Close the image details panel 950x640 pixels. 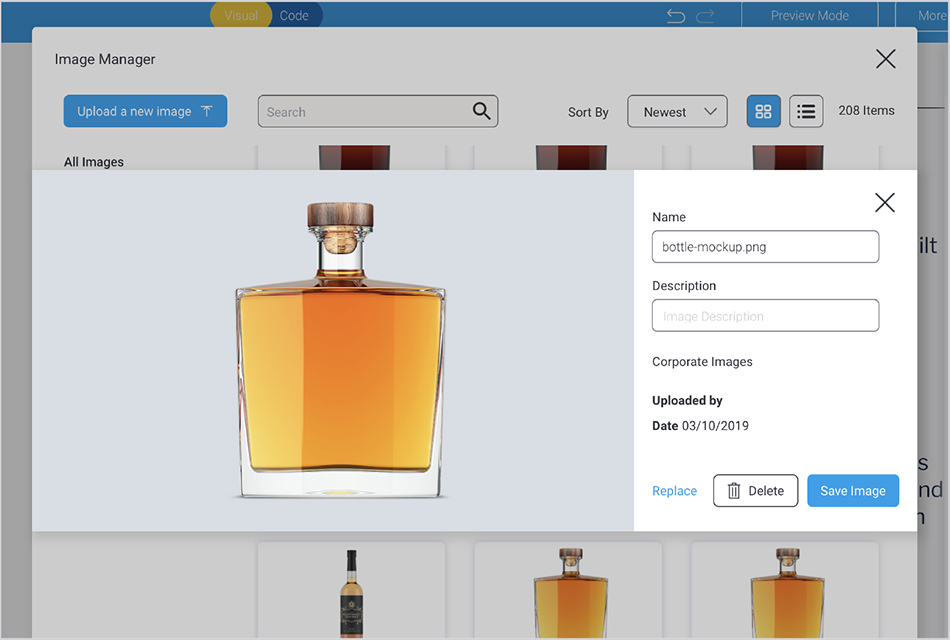pyautogui.click(x=884, y=203)
